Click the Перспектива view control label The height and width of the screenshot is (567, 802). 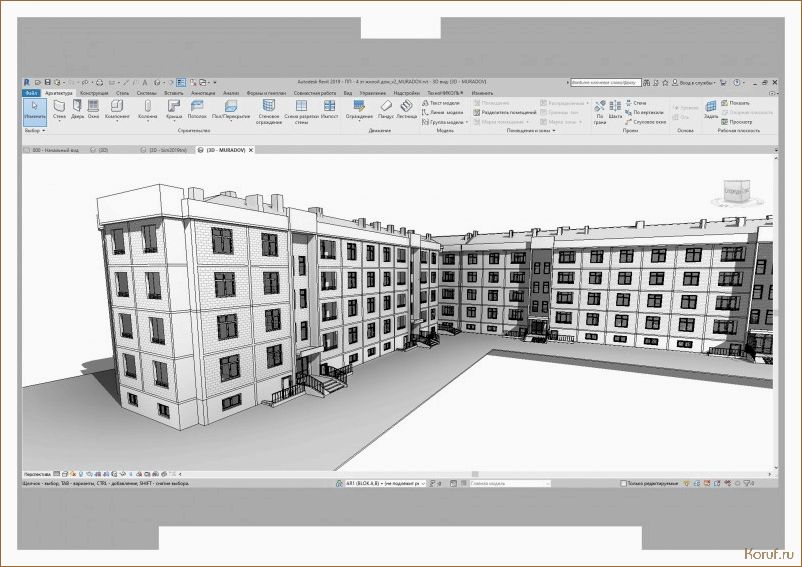[37, 474]
